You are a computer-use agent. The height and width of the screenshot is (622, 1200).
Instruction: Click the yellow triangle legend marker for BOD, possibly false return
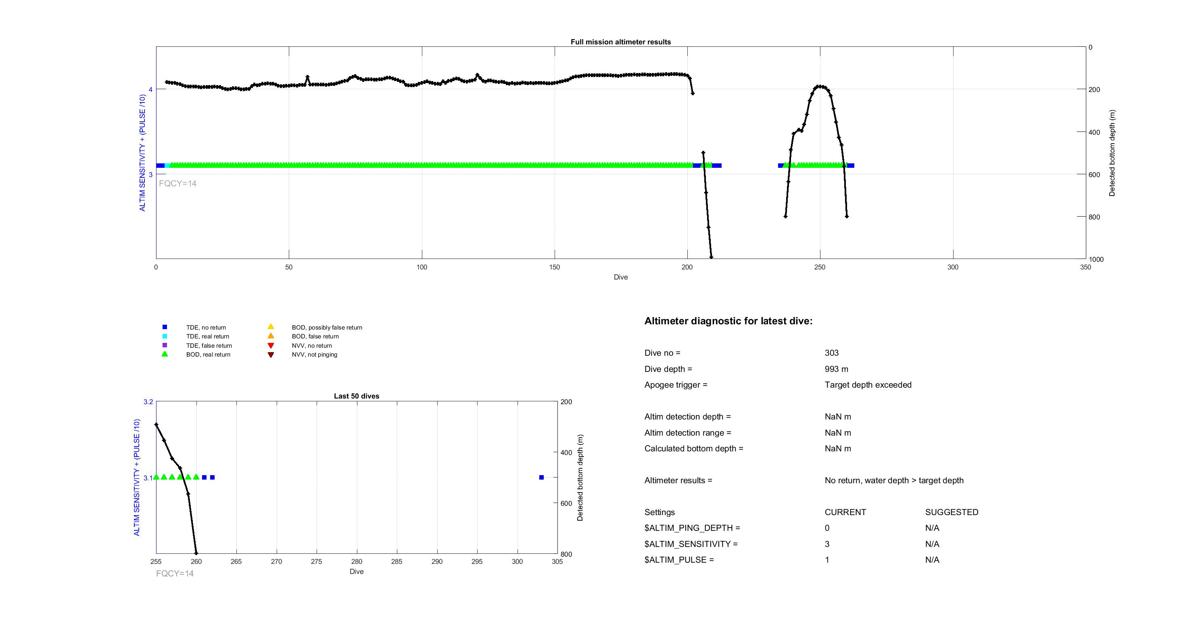(x=270, y=327)
